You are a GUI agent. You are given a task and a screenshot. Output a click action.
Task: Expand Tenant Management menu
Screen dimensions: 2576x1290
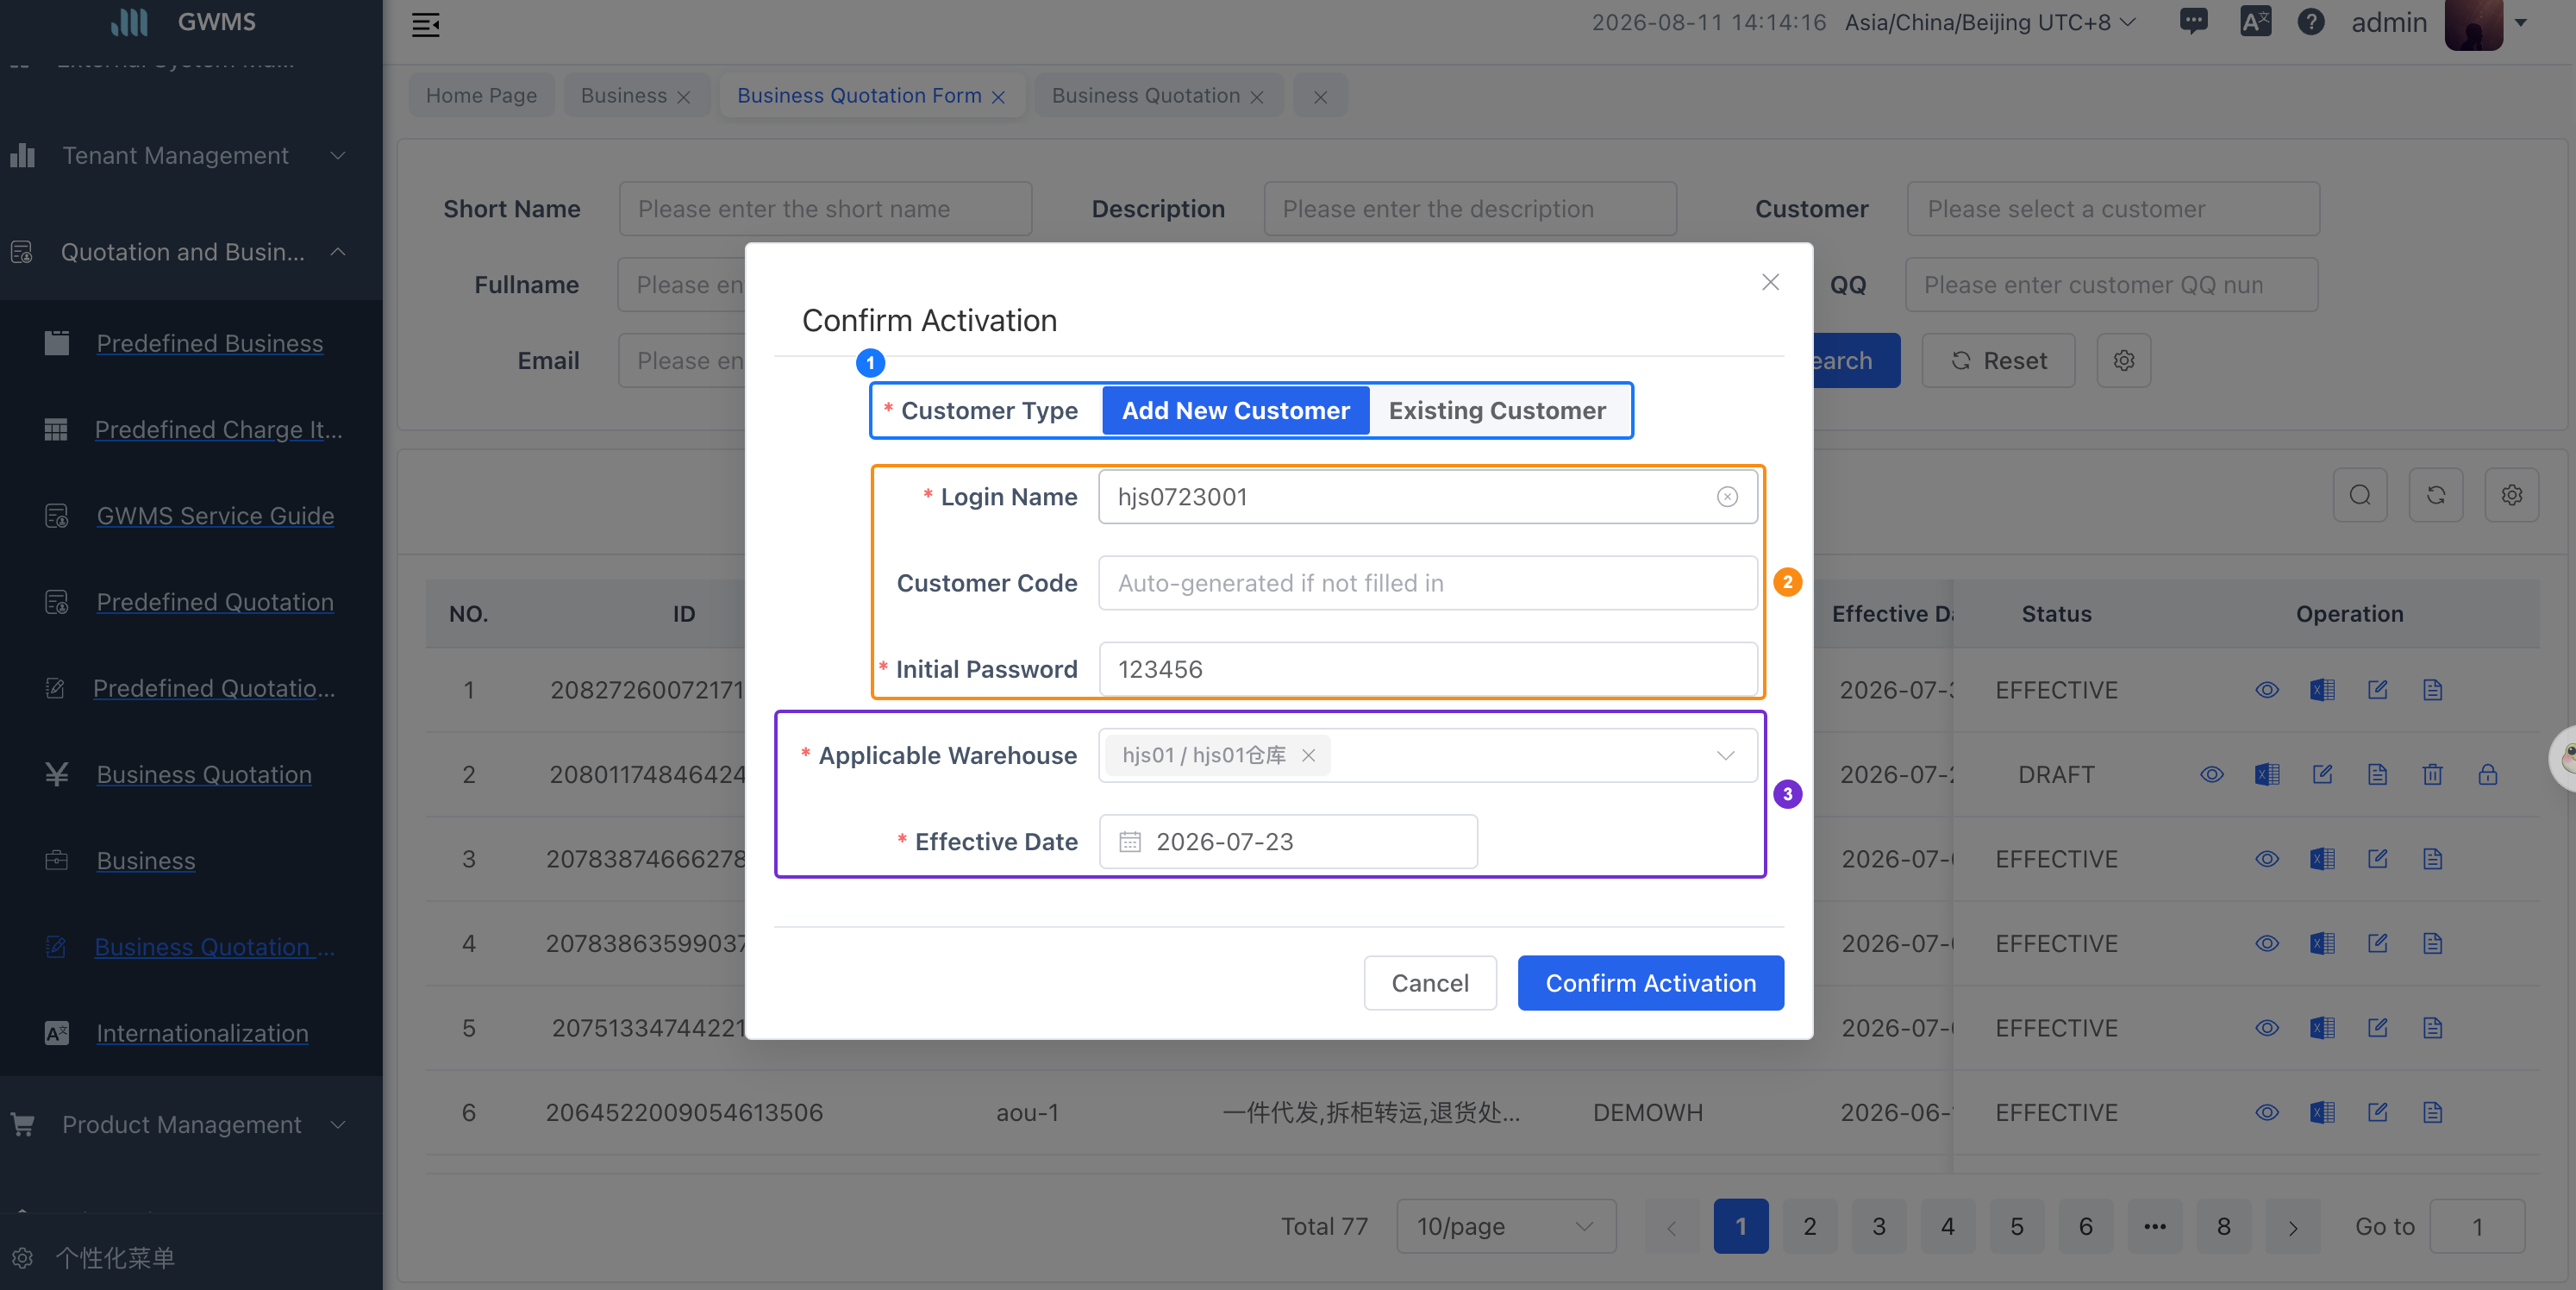pos(190,155)
